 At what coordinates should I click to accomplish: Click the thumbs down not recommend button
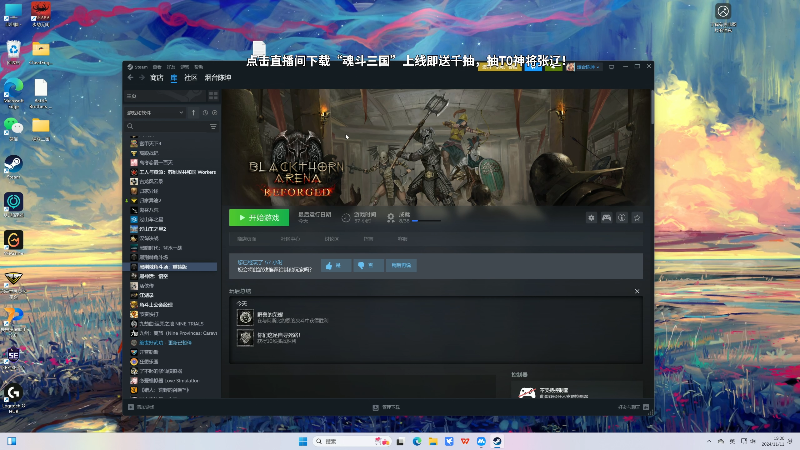(x=368, y=265)
